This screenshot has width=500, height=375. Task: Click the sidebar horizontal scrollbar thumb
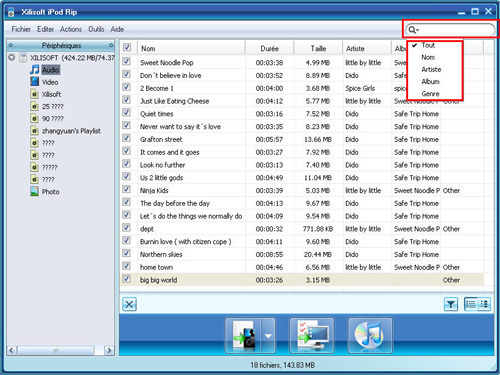coord(56,350)
